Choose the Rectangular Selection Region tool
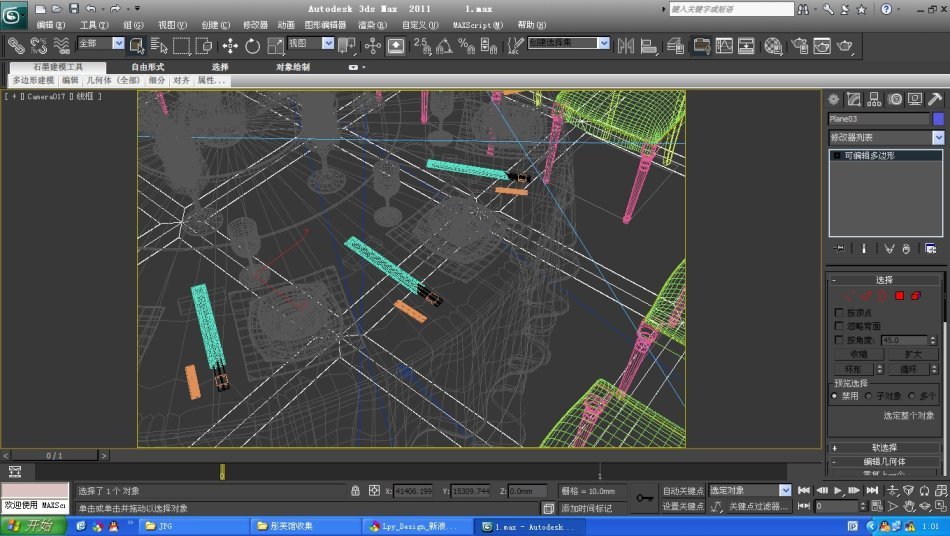Viewport: 950px width, 536px height. coord(181,45)
